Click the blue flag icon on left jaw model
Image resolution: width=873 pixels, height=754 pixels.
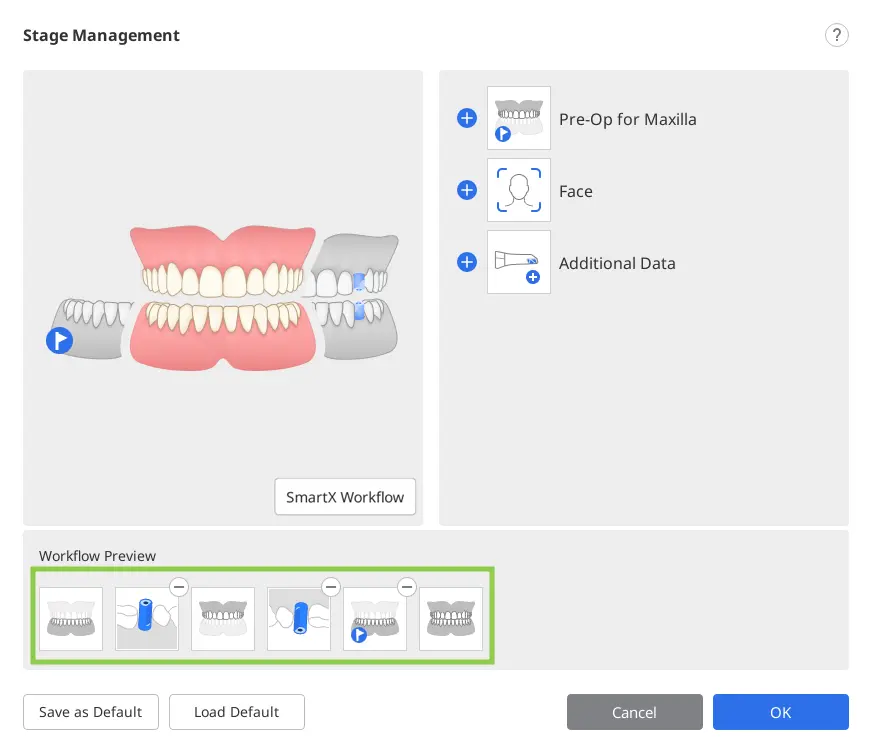(60, 340)
